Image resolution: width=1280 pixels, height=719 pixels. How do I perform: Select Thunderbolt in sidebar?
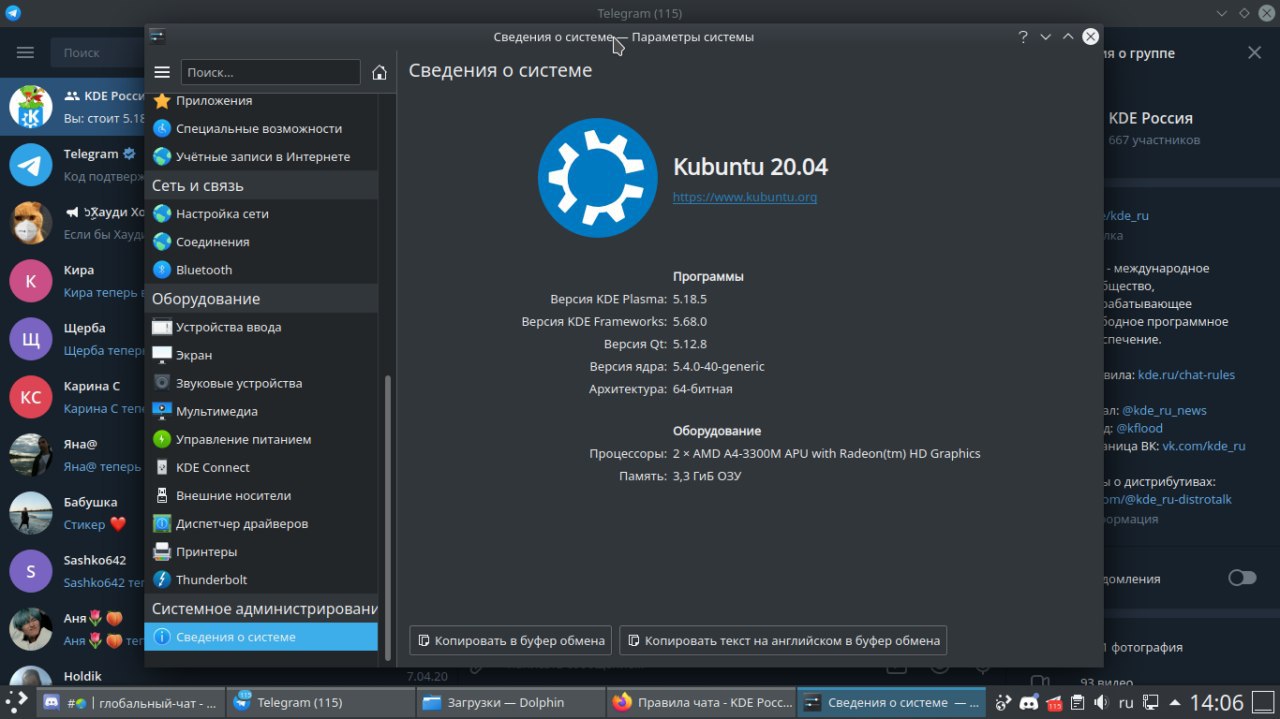coord(262,580)
